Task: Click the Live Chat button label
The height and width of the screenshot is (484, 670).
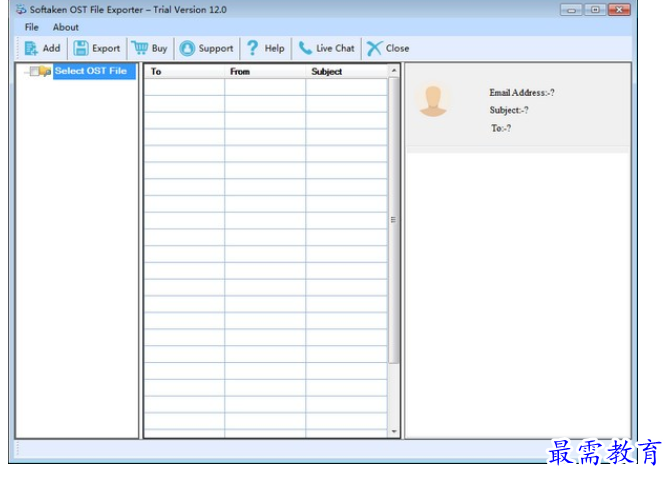Action: pyautogui.click(x=335, y=48)
